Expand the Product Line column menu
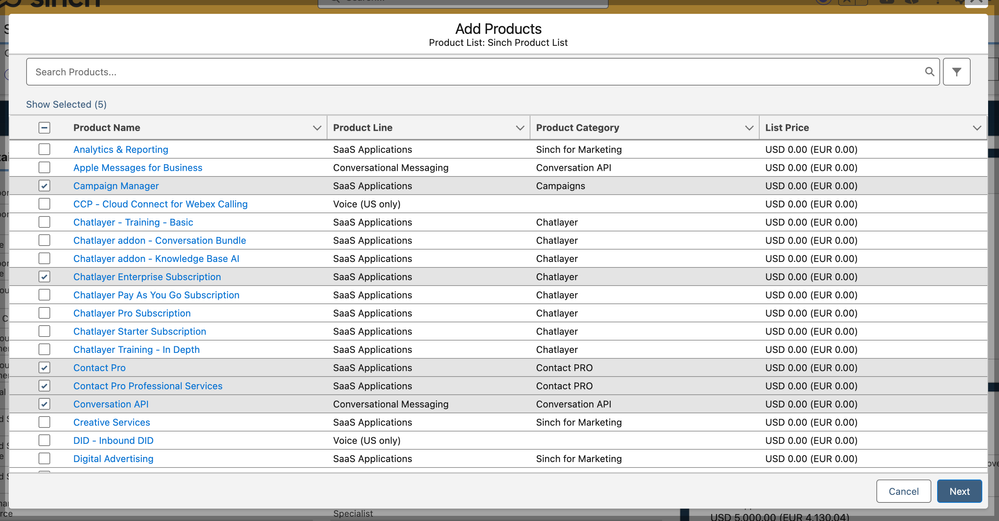Viewport: 999px width, 521px height. pos(520,128)
